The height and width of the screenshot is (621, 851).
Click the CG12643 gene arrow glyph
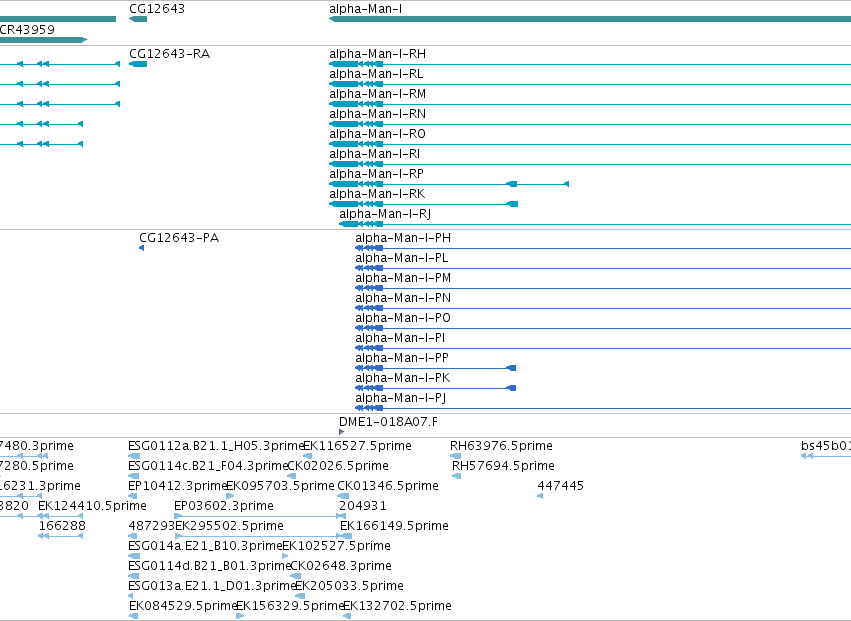[x=138, y=19]
